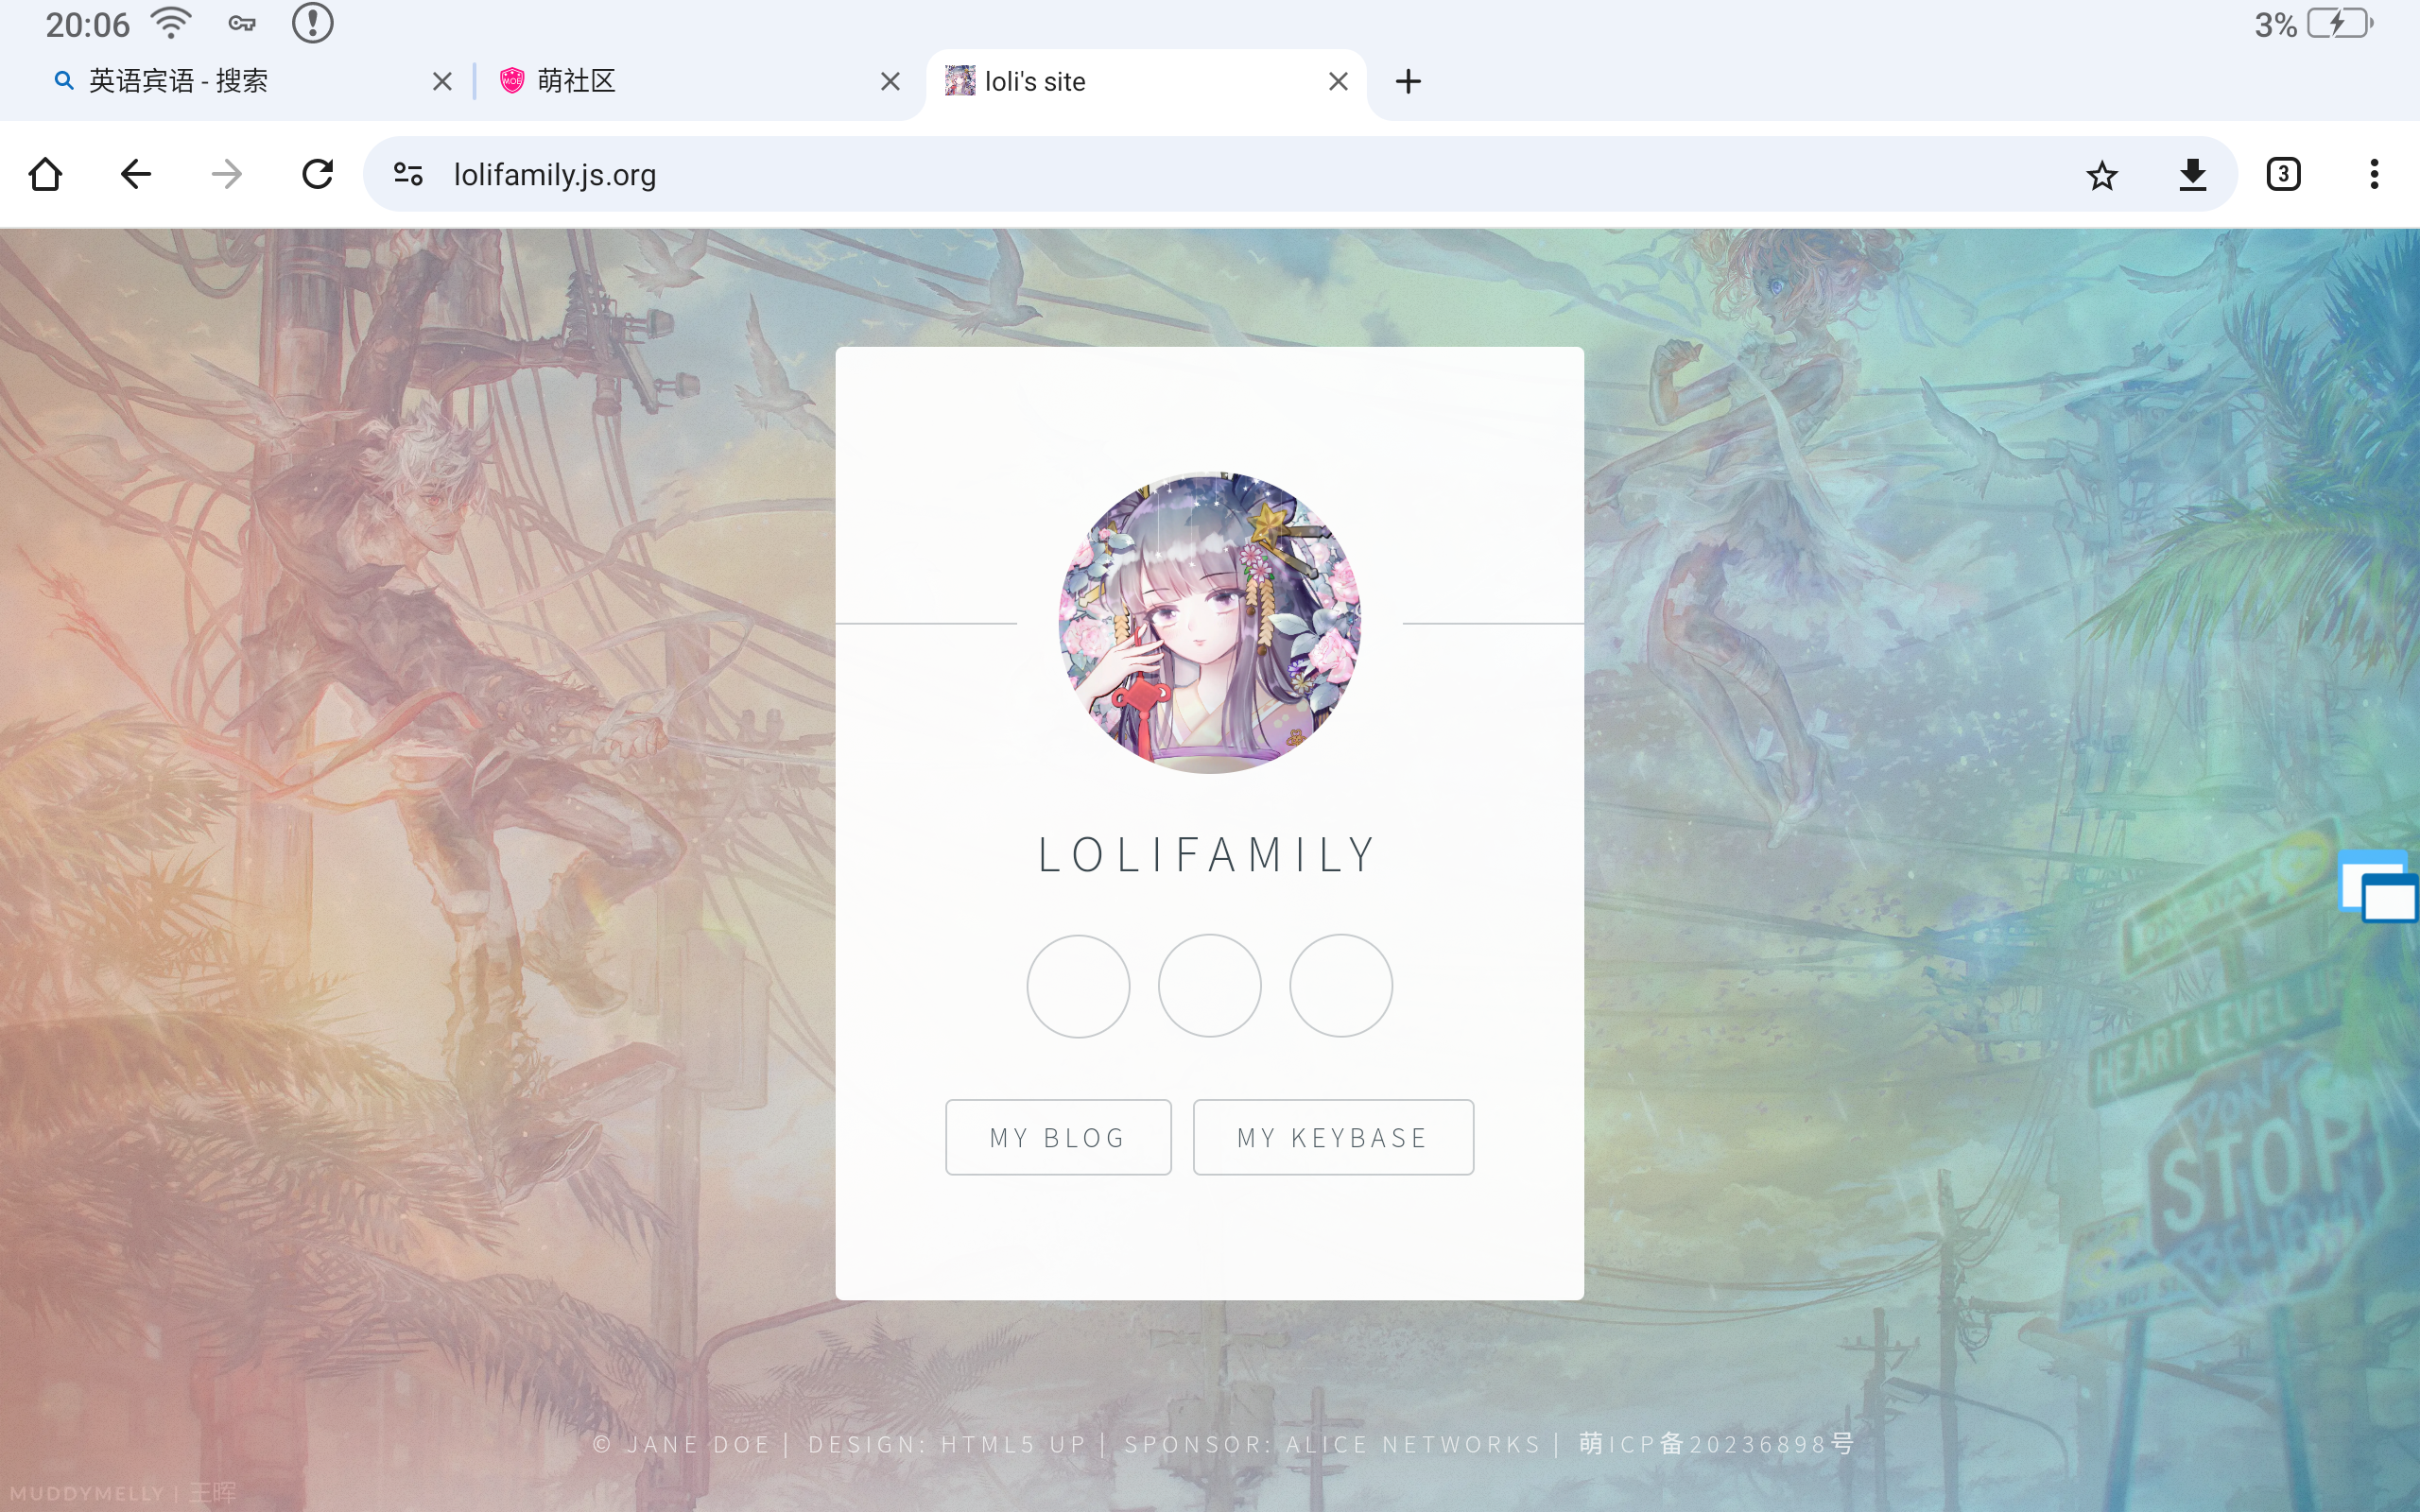This screenshot has height=1512, width=2420.
Task: Reload the lolifamily.js.org page
Action: tap(318, 174)
